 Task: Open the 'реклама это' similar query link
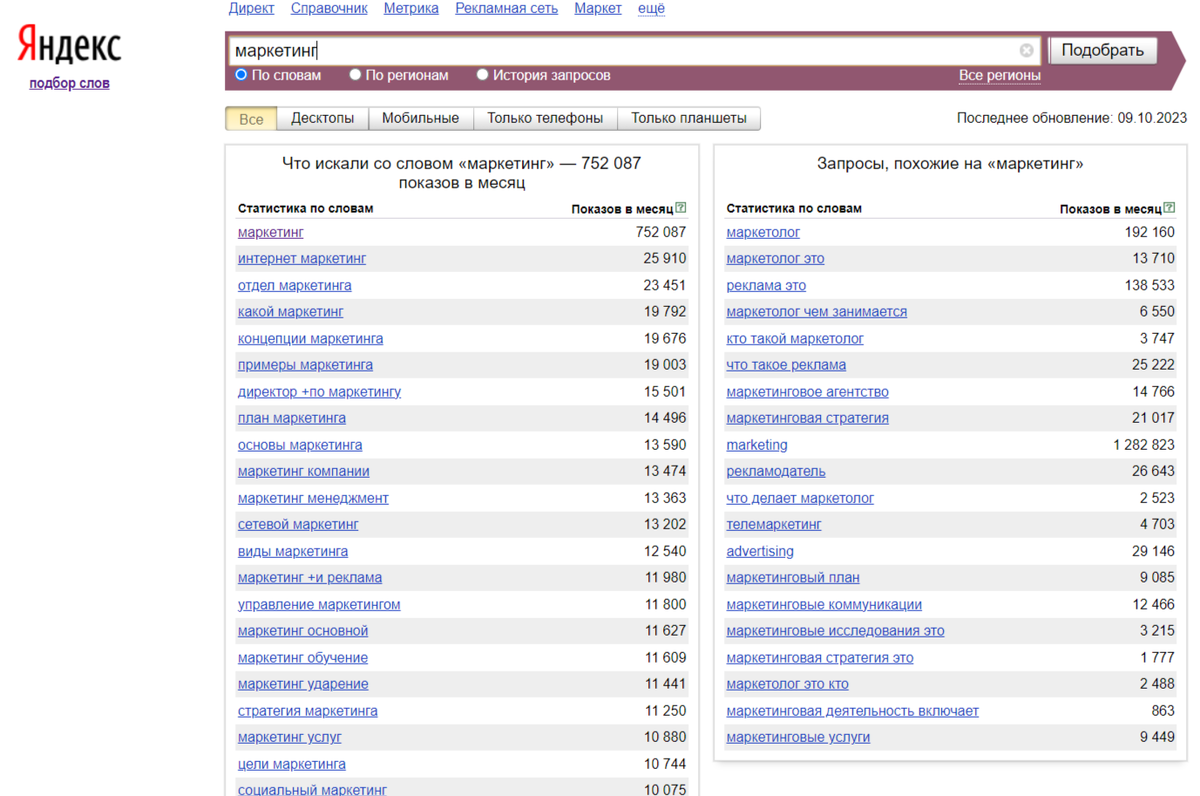point(766,285)
